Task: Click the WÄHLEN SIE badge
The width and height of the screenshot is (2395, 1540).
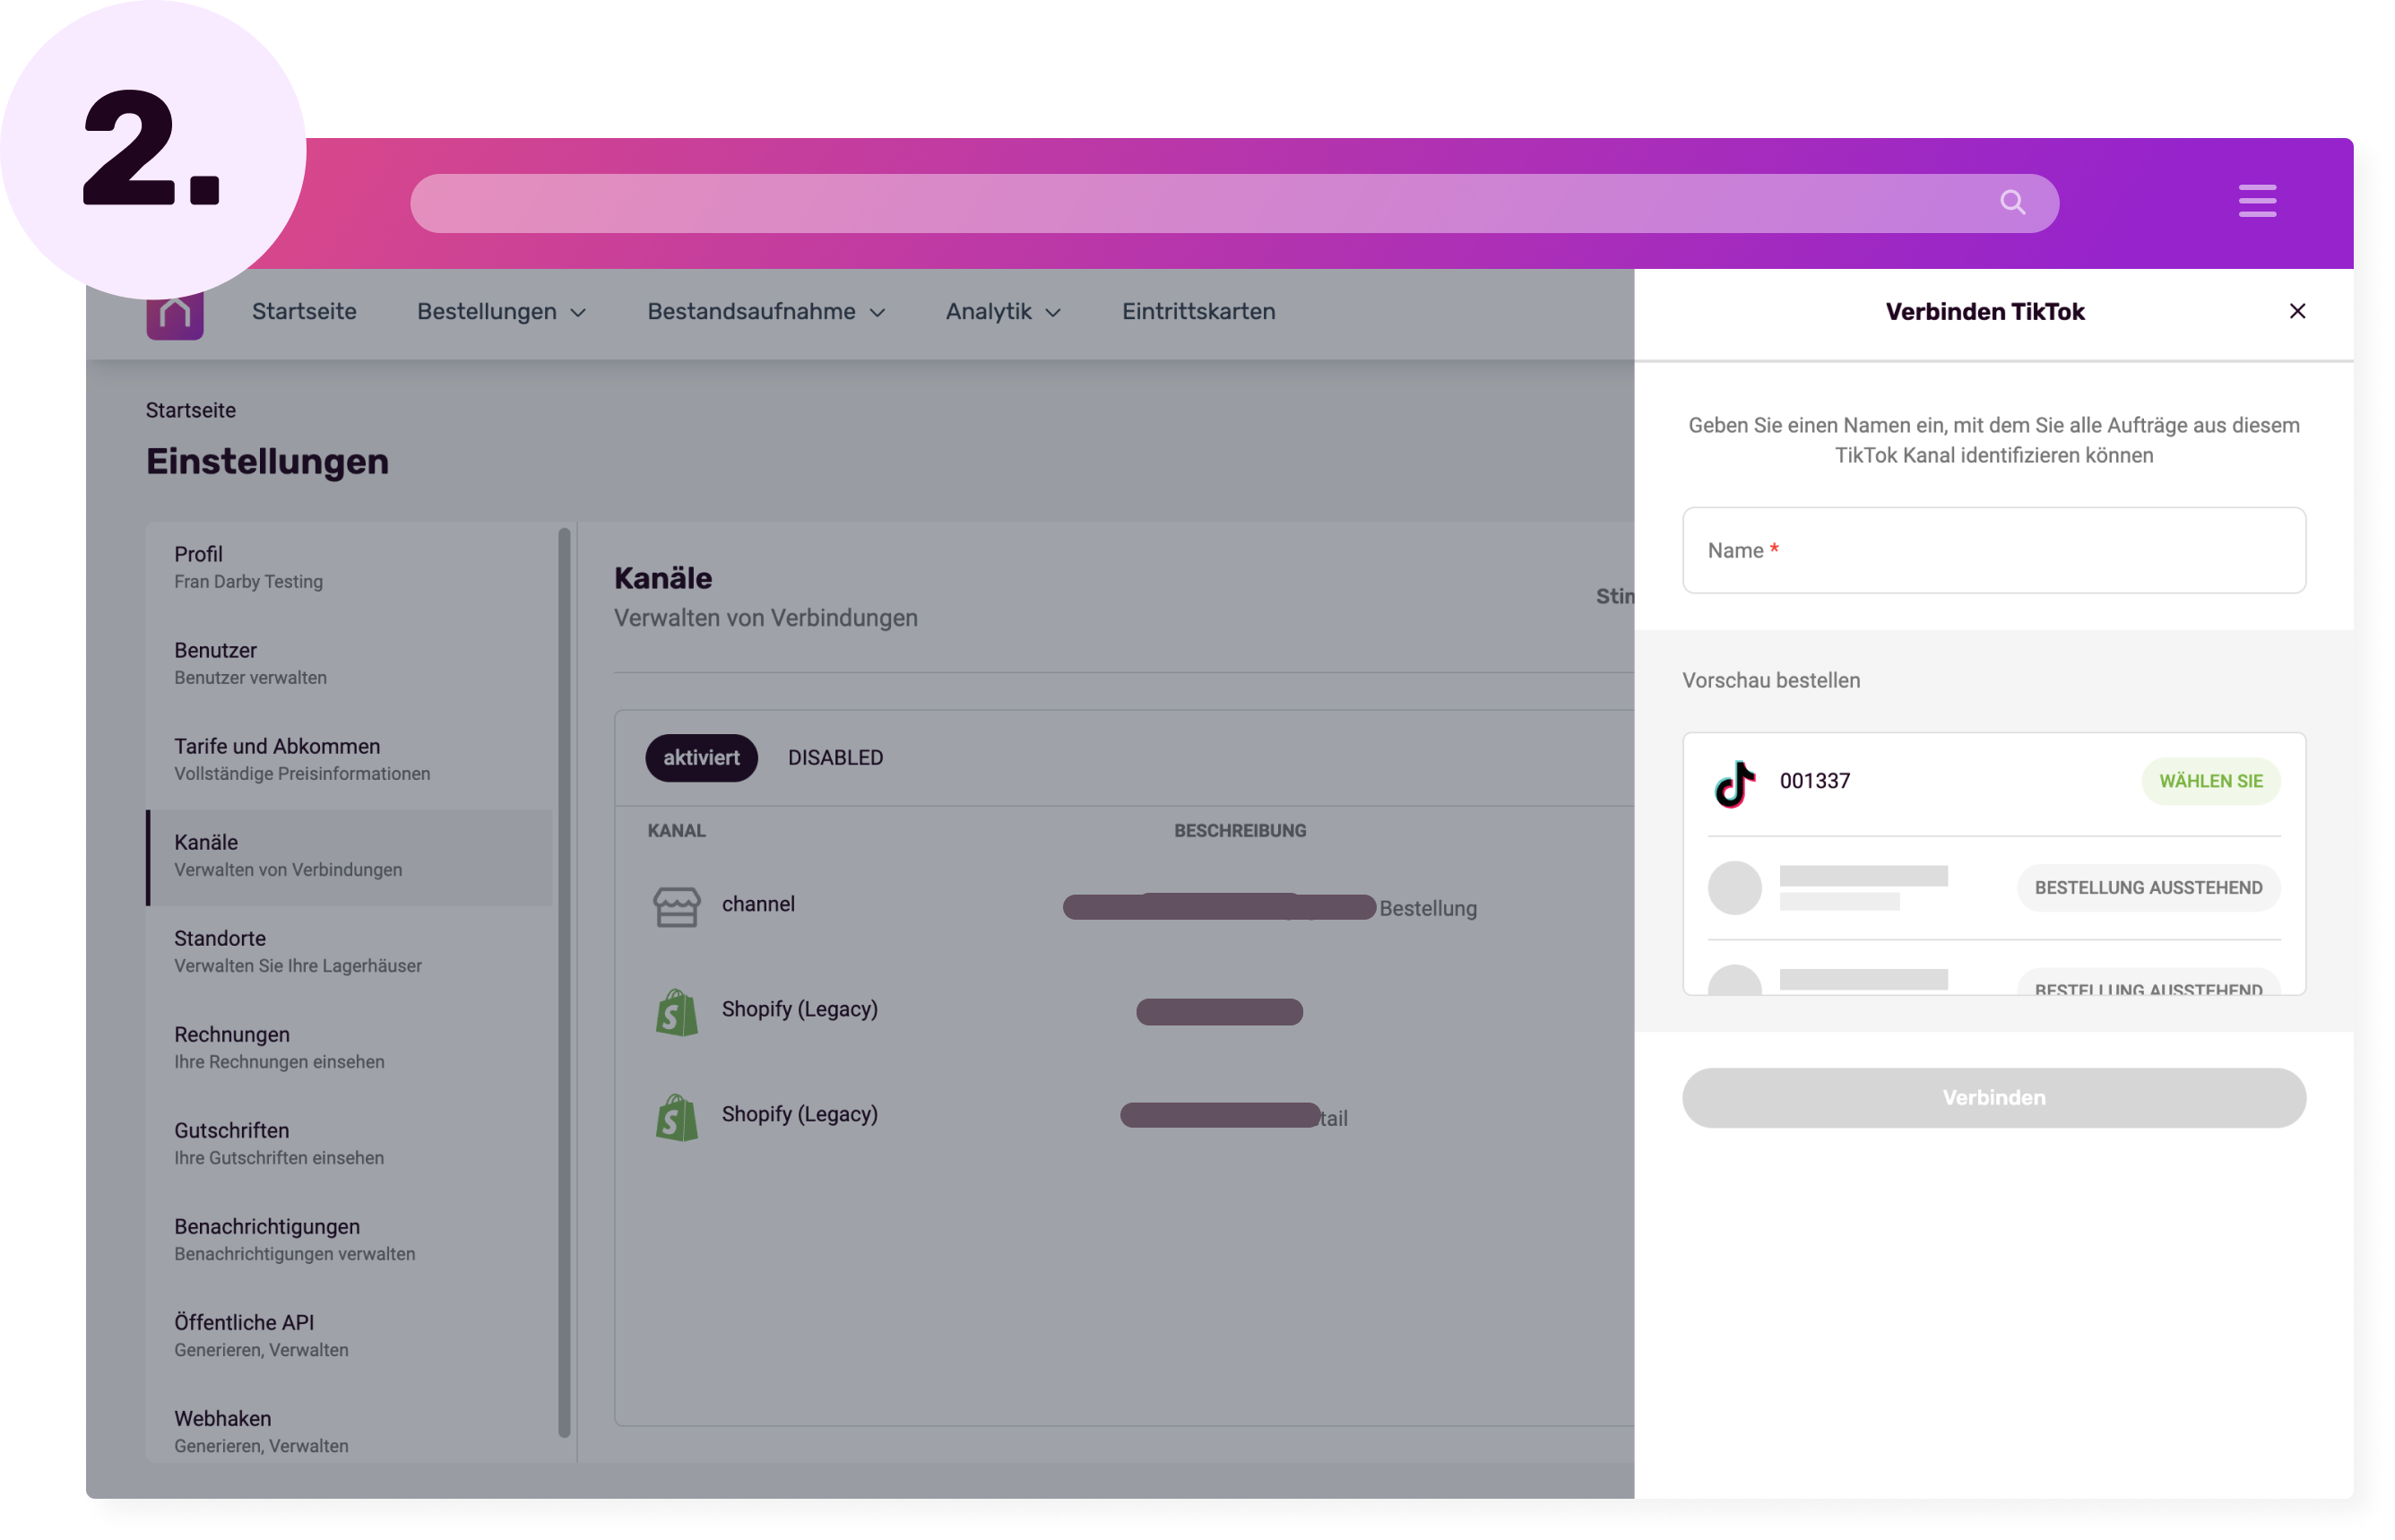Action: (x=2210, y=782)
